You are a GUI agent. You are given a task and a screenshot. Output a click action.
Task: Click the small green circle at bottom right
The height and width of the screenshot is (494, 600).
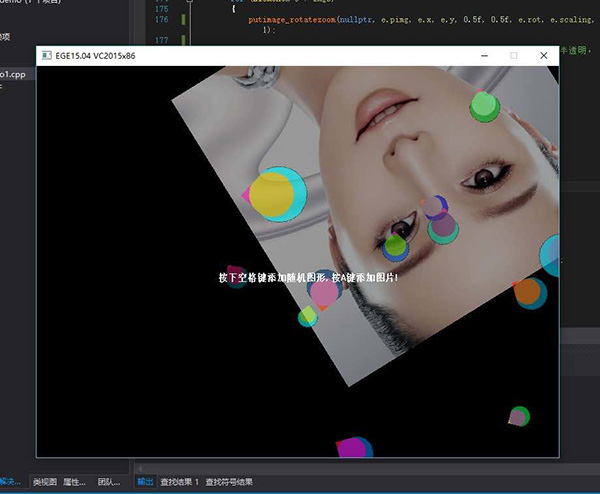pyautogui.click(x=519, y=416)
